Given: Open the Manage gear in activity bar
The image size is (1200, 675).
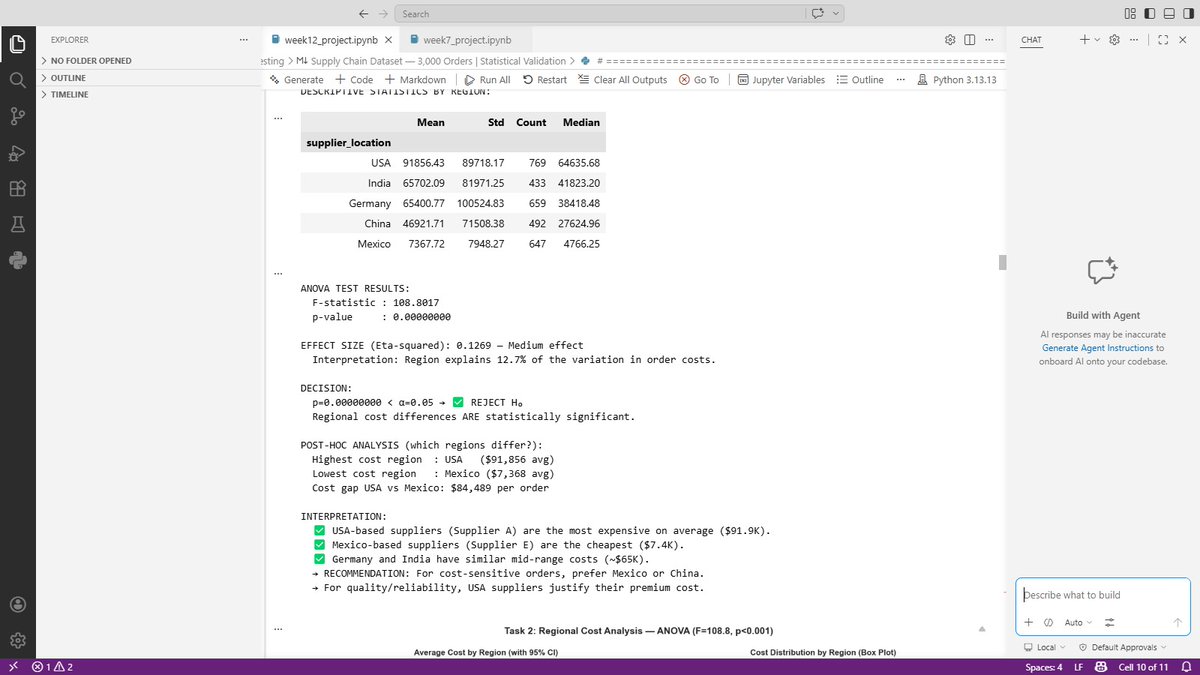Looking at the screenshot, I should click(x=17, y=640).
